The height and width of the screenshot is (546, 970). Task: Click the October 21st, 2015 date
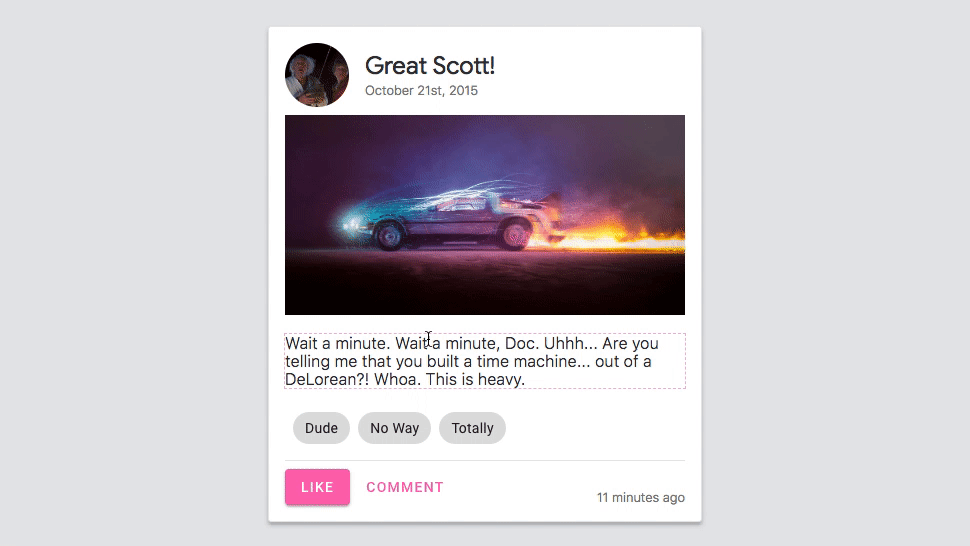tap(421, 90)
